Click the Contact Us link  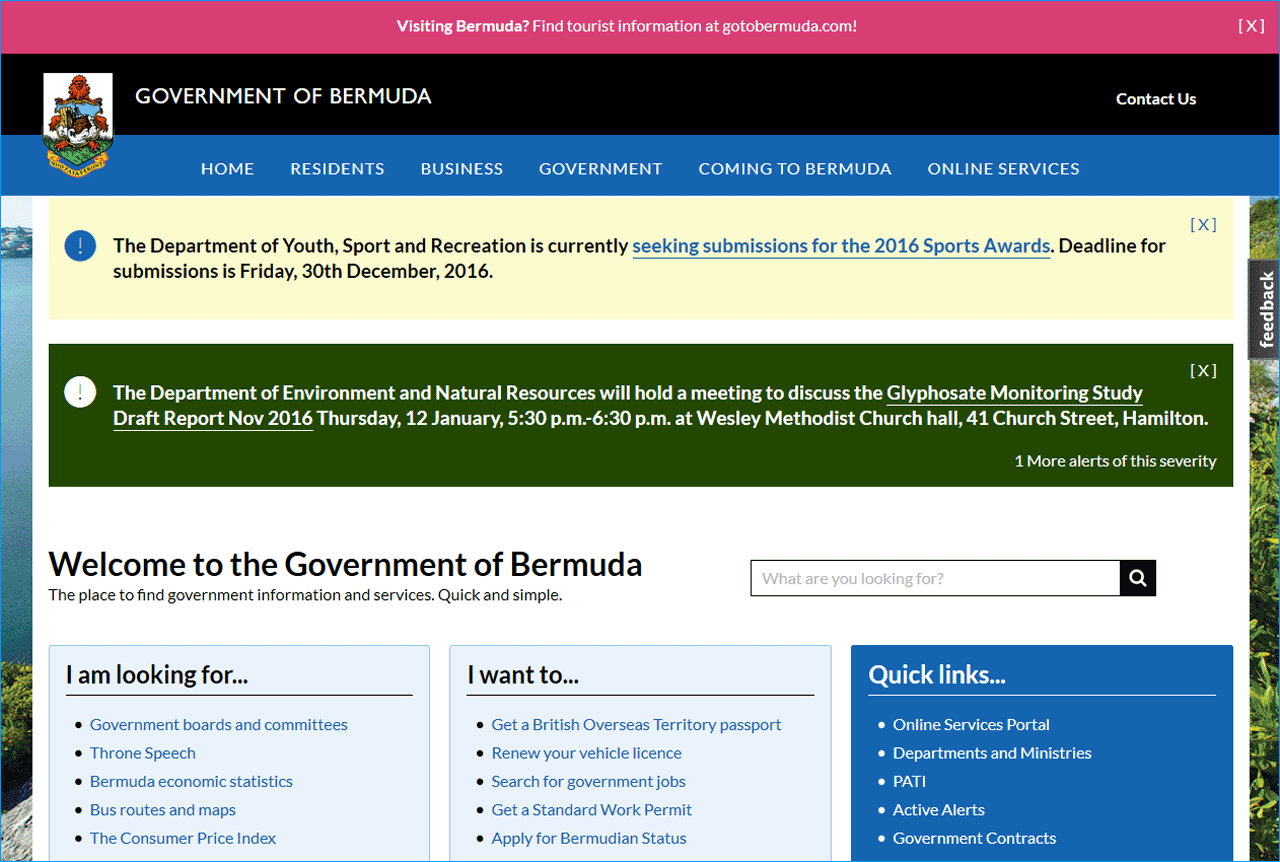[x=1155, y=99]
